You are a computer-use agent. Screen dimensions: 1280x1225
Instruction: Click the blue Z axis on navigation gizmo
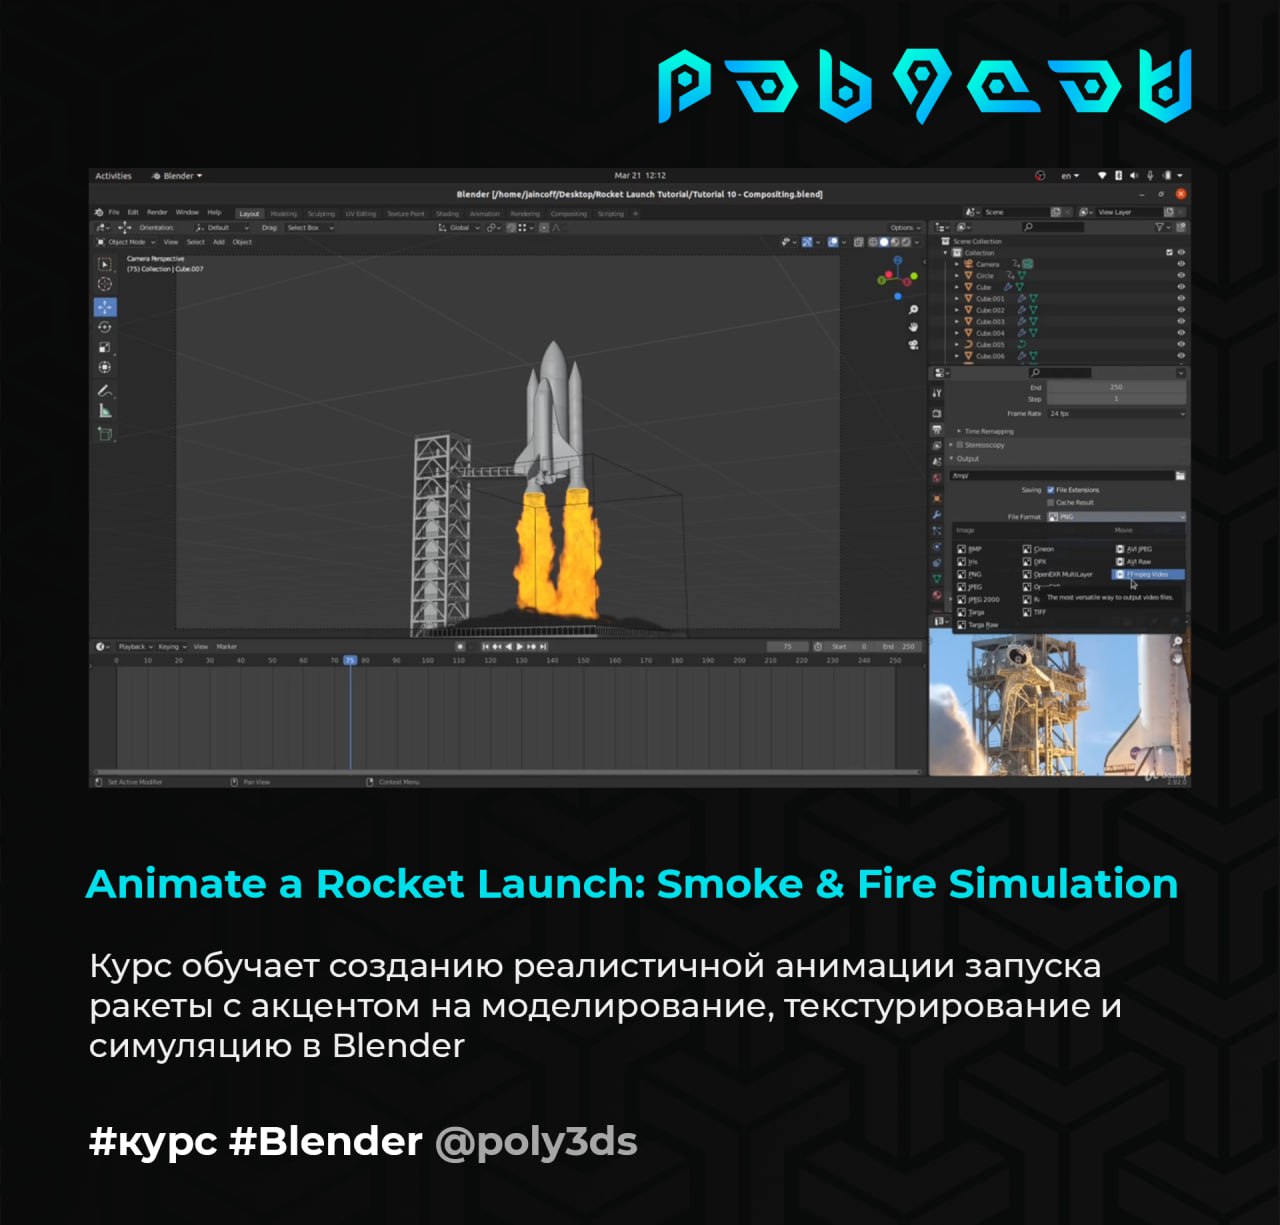pos(897,260)
